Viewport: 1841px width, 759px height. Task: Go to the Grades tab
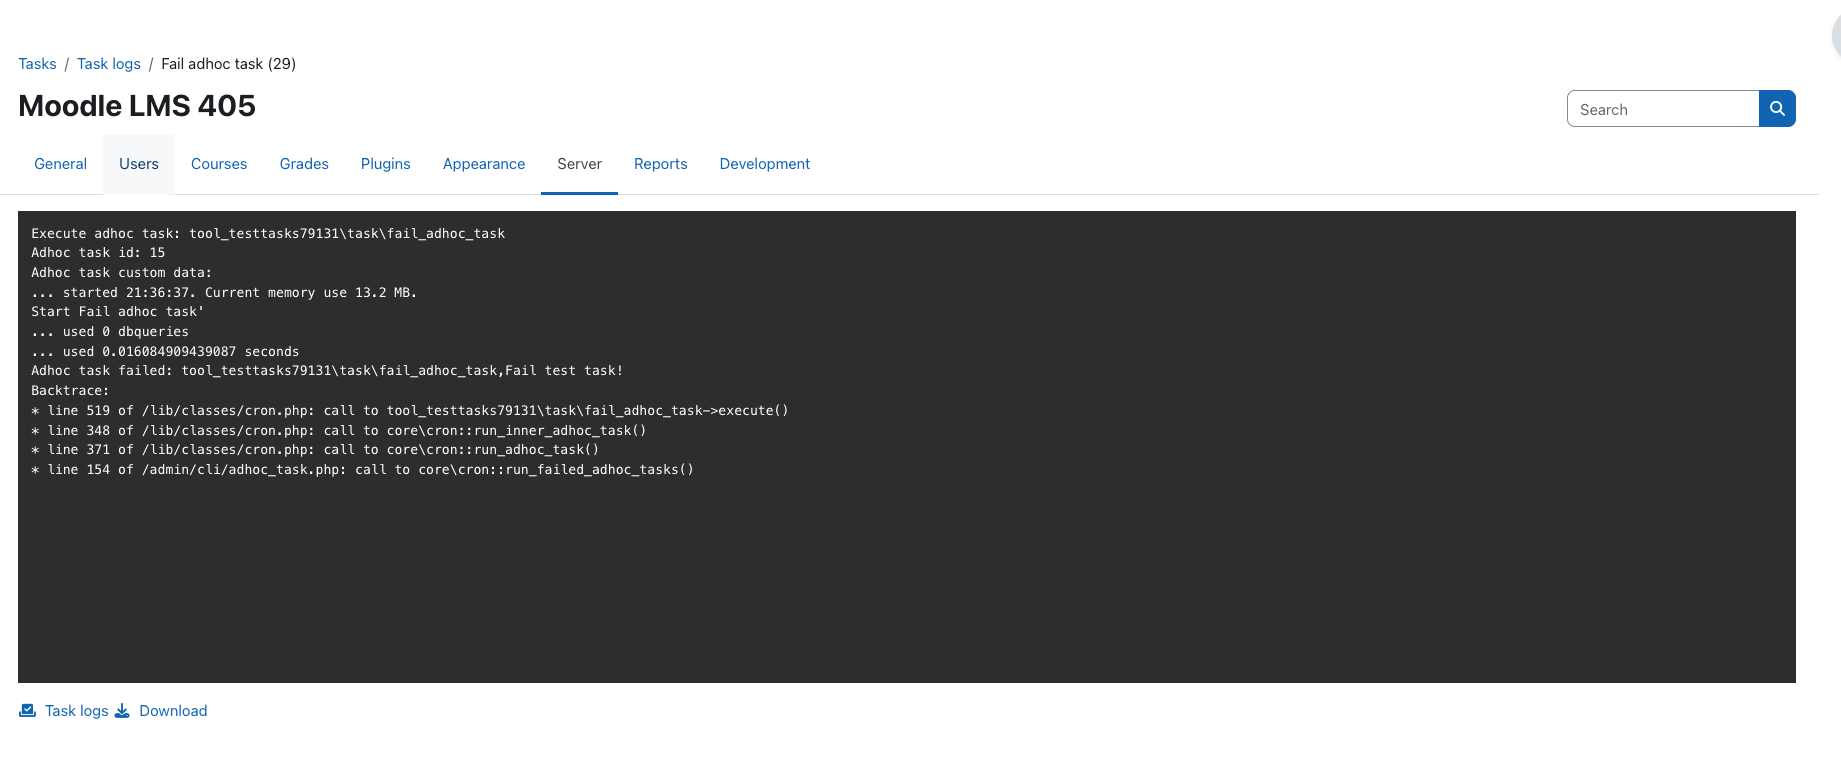point(304,164)
